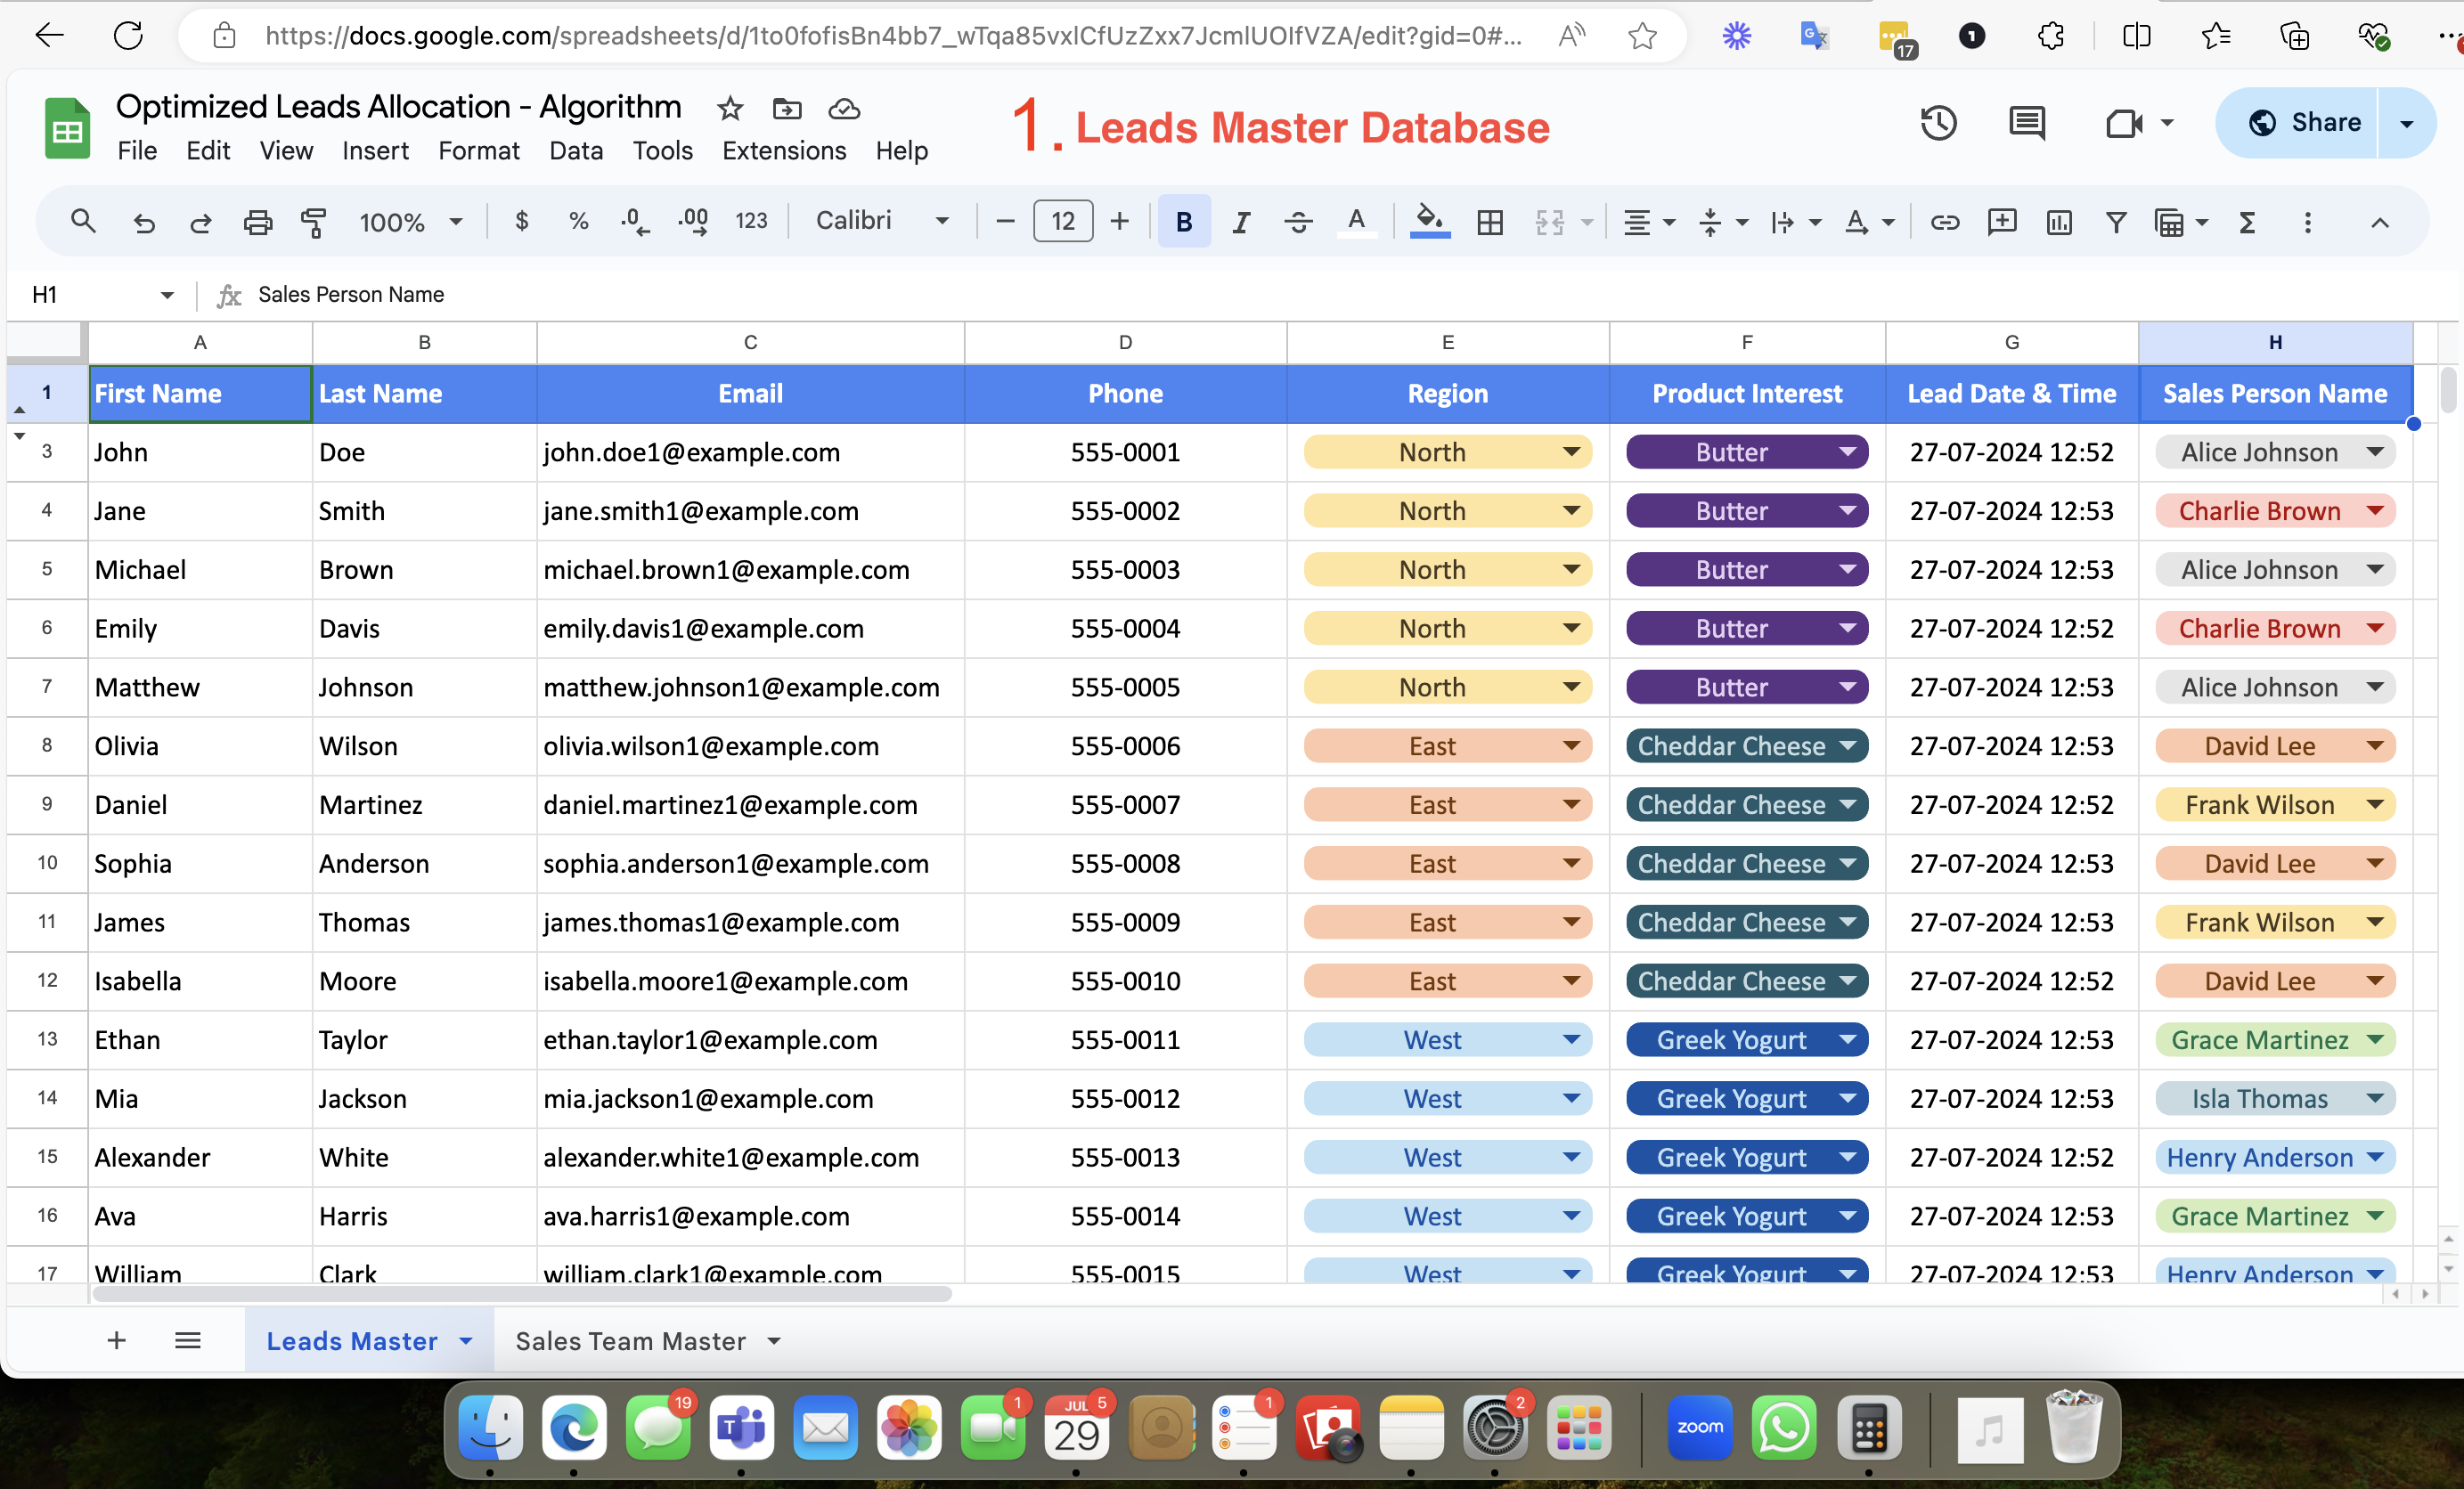
Task: Toggle italic formatting
Action: click(1241, 222)
